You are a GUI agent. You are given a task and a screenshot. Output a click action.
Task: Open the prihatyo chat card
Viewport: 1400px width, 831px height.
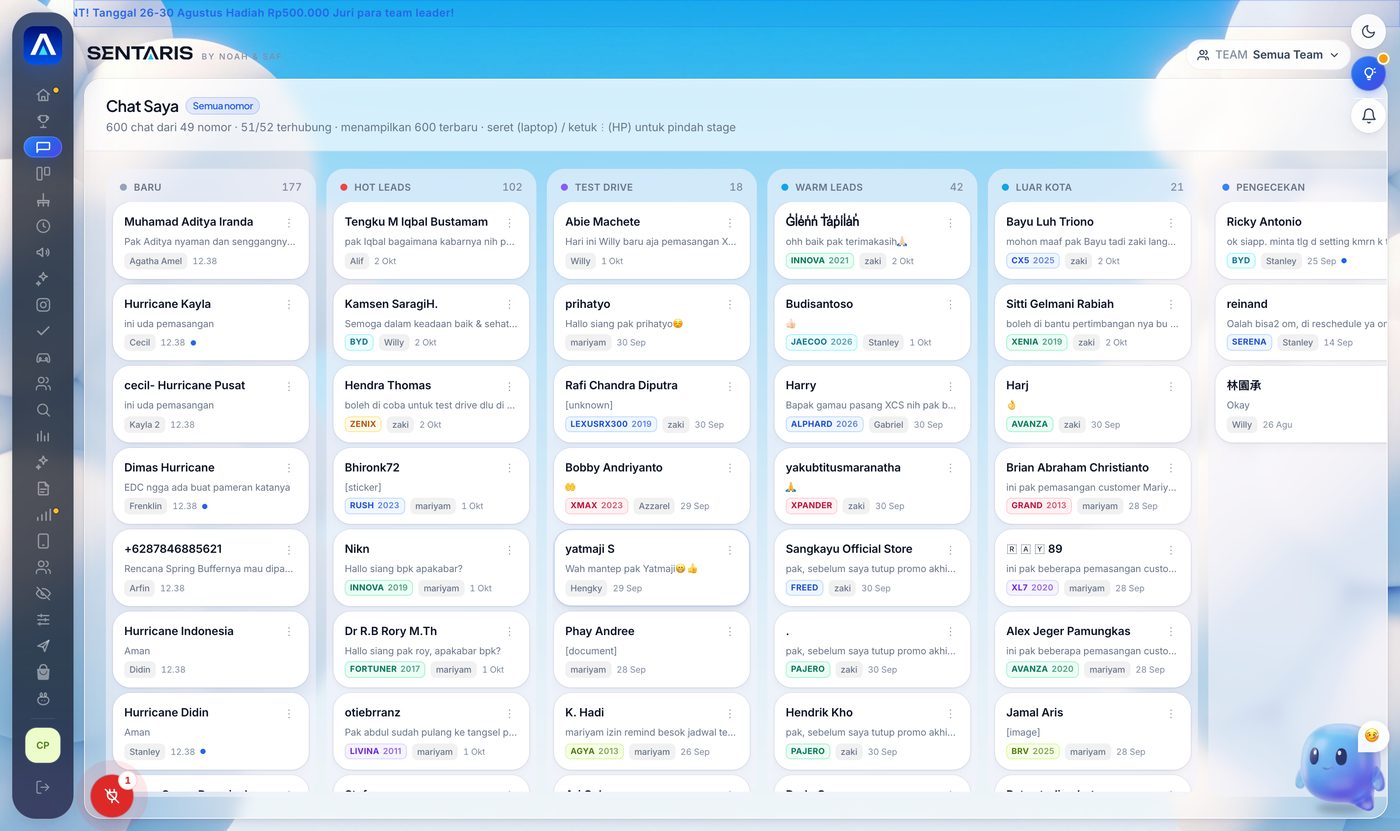651,322
